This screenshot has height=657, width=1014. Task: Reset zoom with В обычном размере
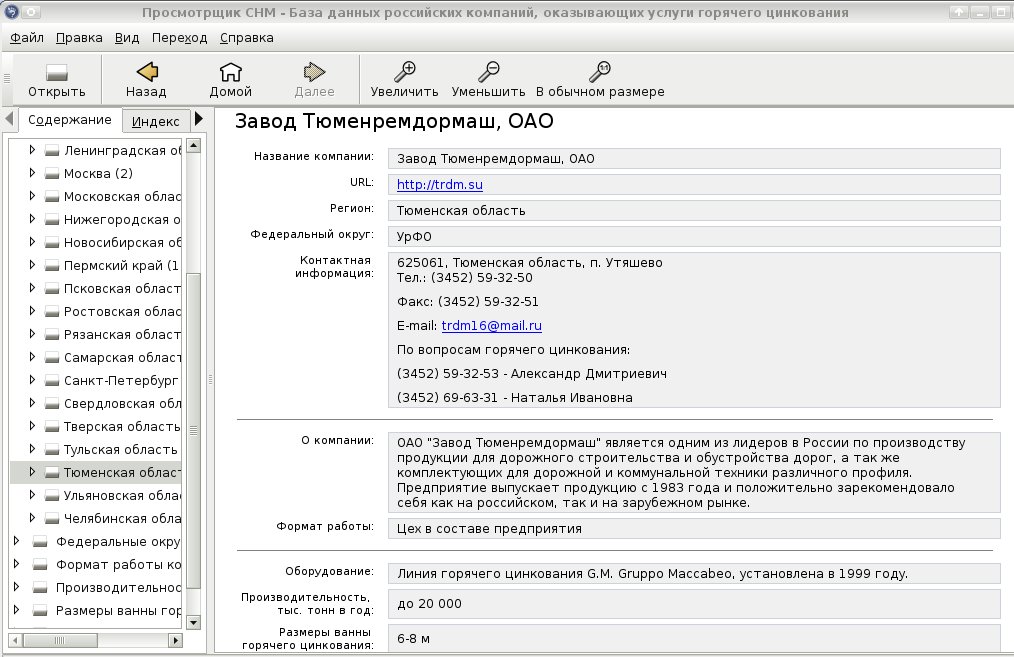599,71
